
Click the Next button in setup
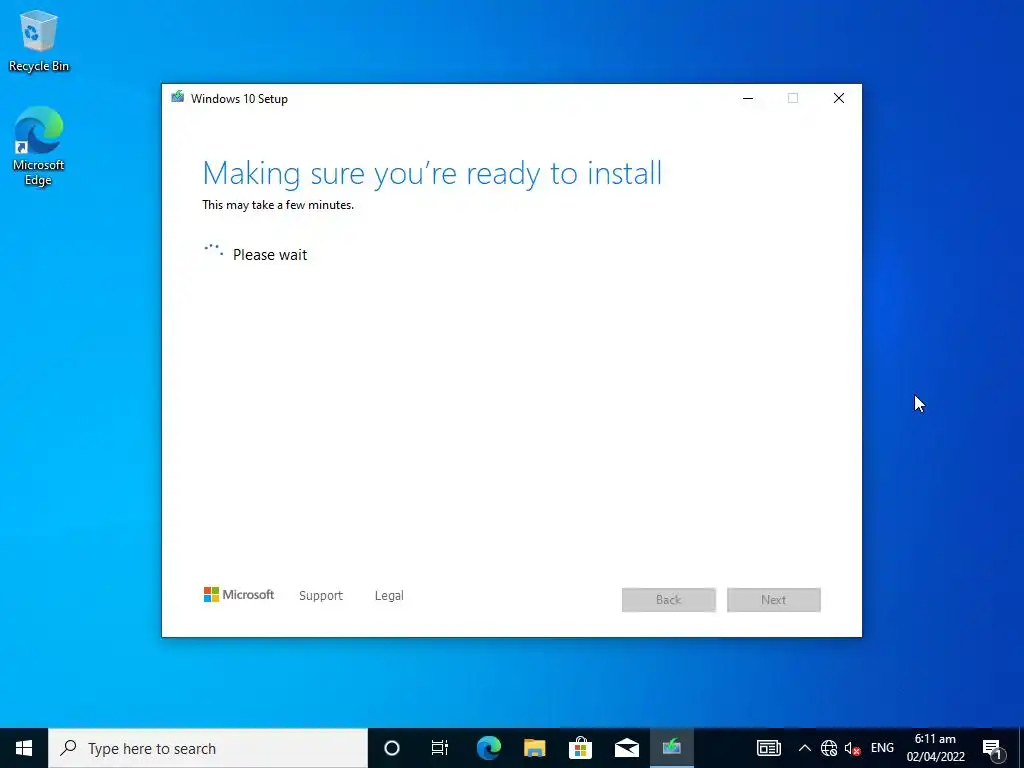click(774, 600)
